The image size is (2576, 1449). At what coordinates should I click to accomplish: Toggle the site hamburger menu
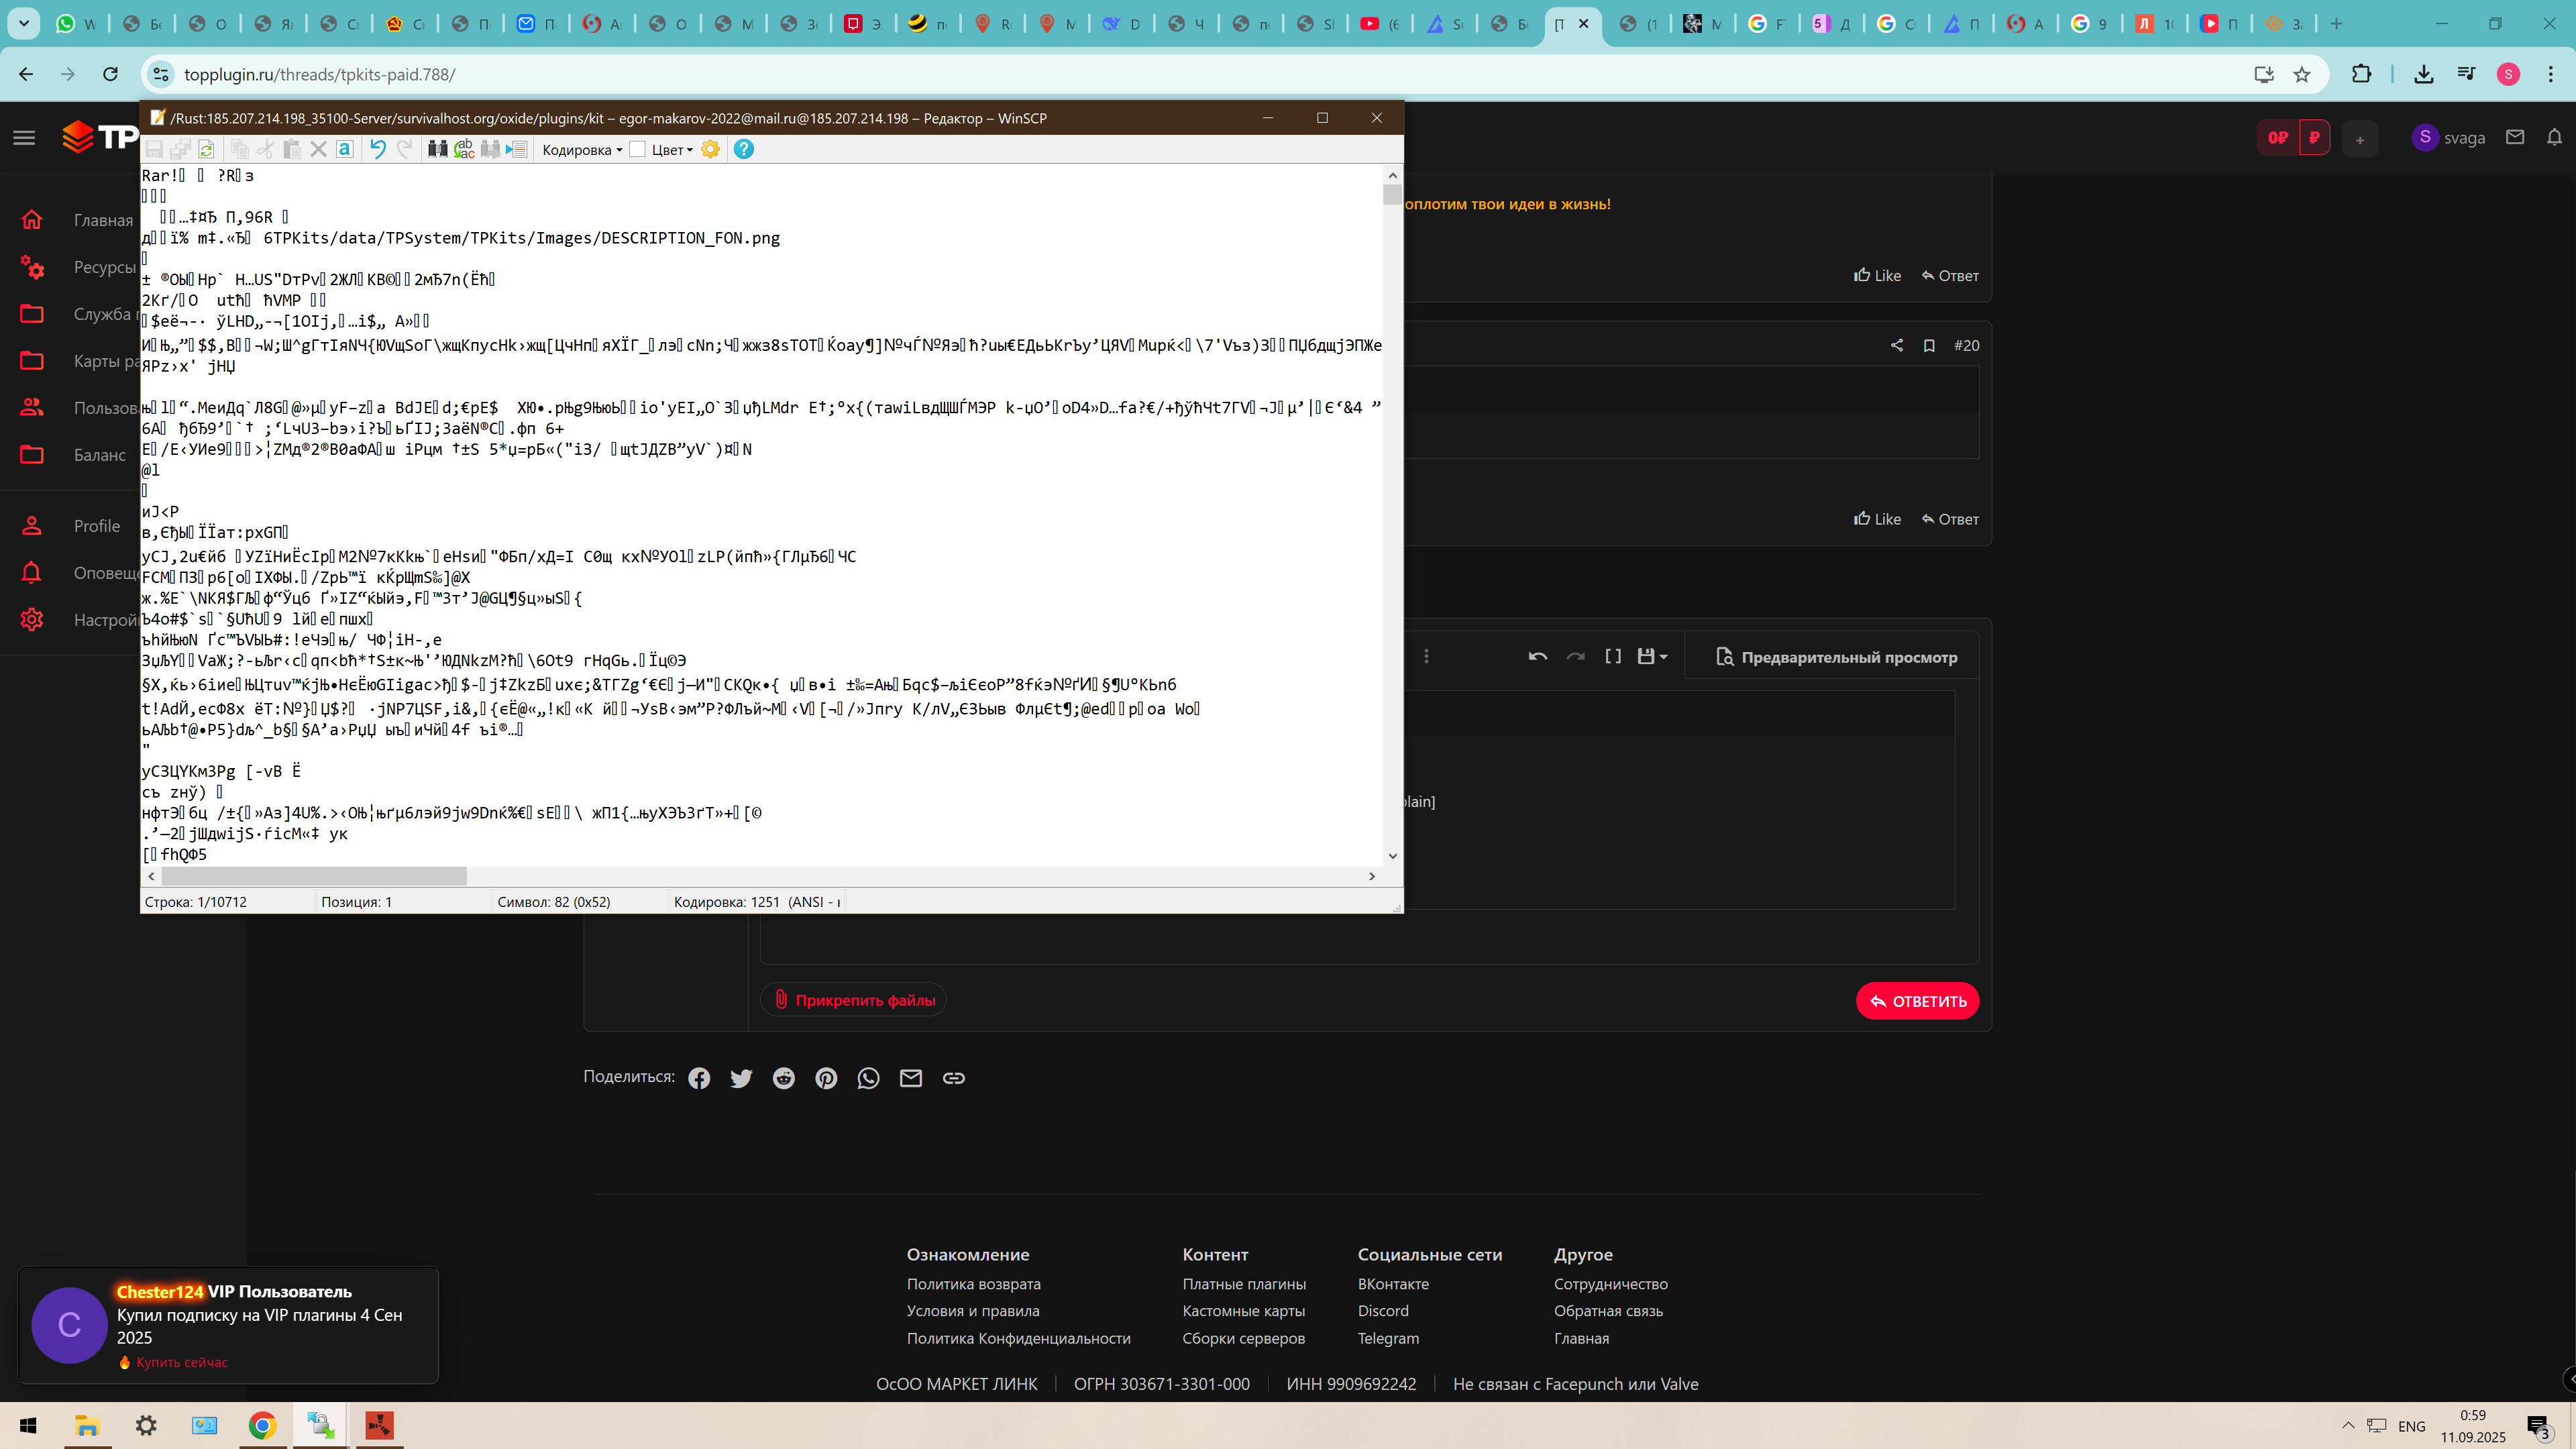[24, 138]
